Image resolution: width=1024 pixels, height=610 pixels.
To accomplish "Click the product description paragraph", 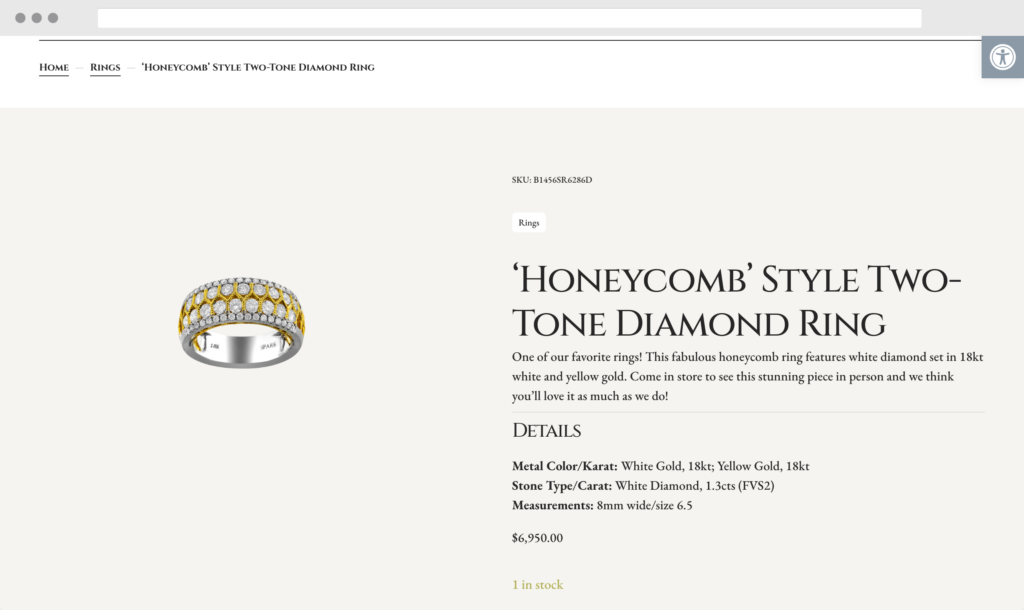I will (740, 376).
